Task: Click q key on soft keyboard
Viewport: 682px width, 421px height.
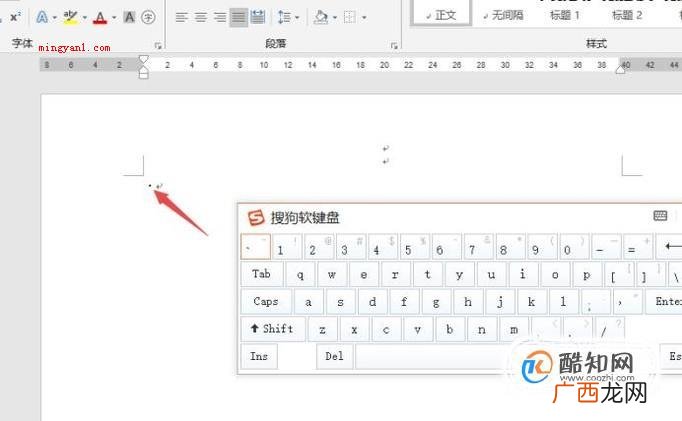Action: [x=300, y=274]
